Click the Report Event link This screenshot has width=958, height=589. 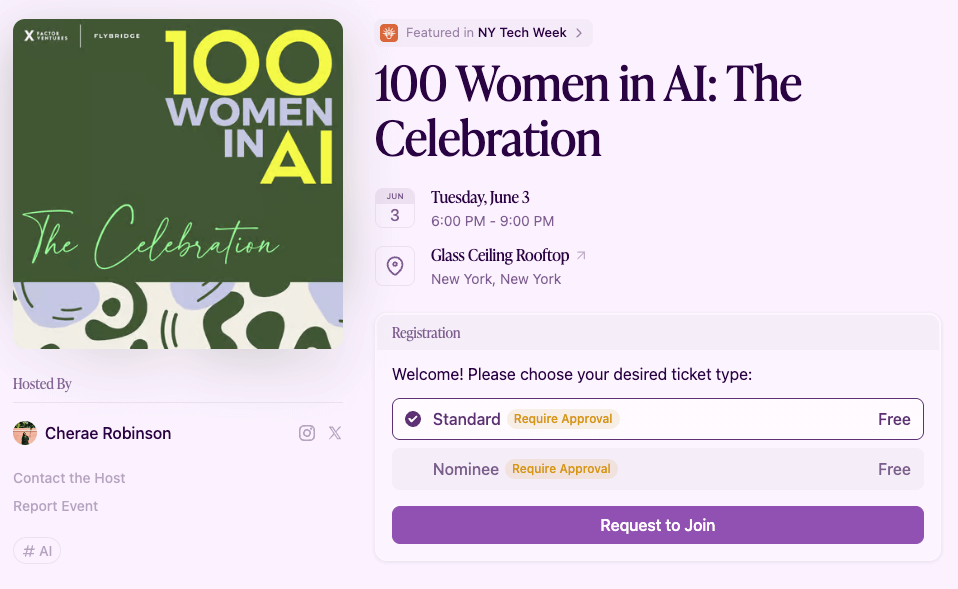pos(56,506)
